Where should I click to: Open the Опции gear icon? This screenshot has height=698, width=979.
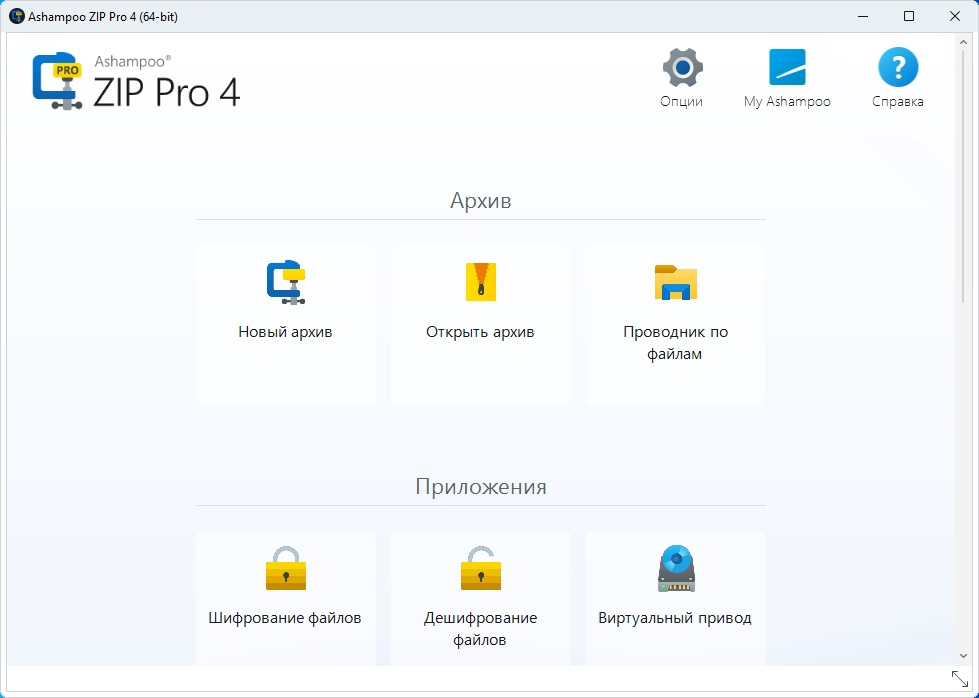coord(682,68)
